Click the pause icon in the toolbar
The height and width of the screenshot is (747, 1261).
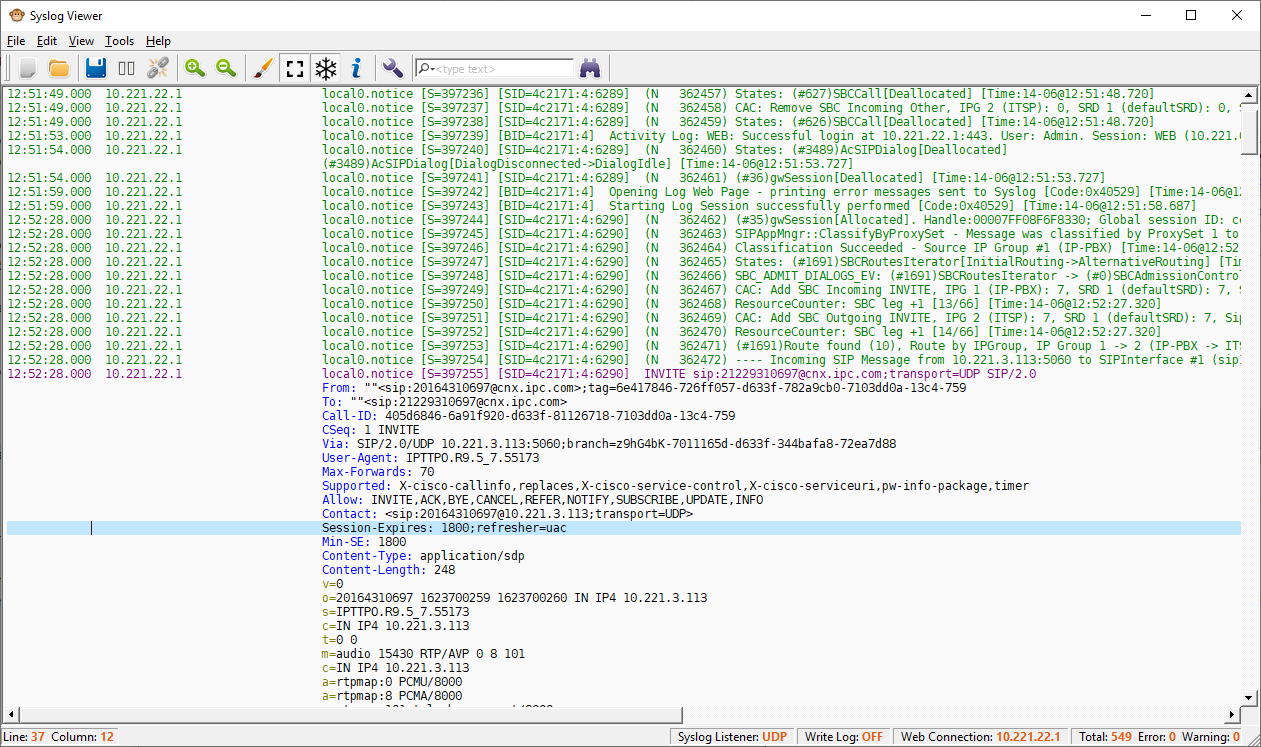click(127, 68)
